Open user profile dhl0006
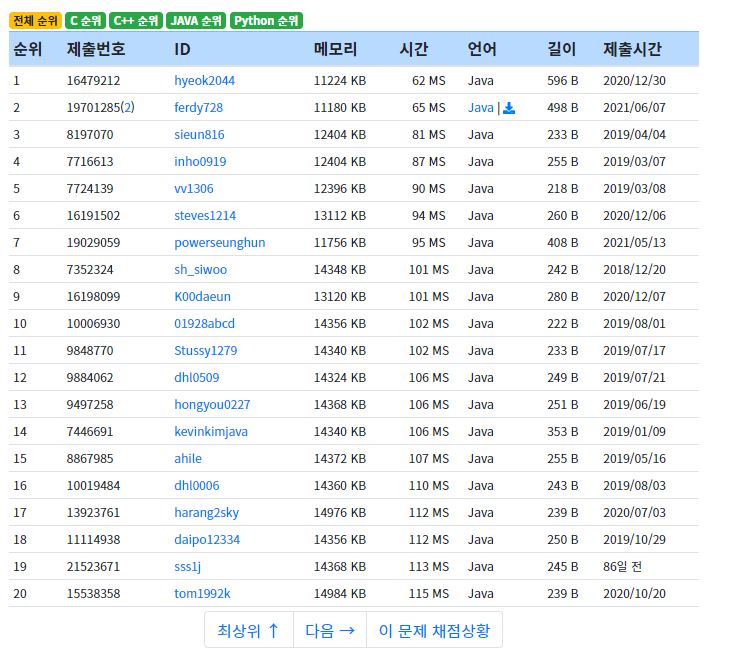Screen dimensions: 729x651 pos(197,485)
